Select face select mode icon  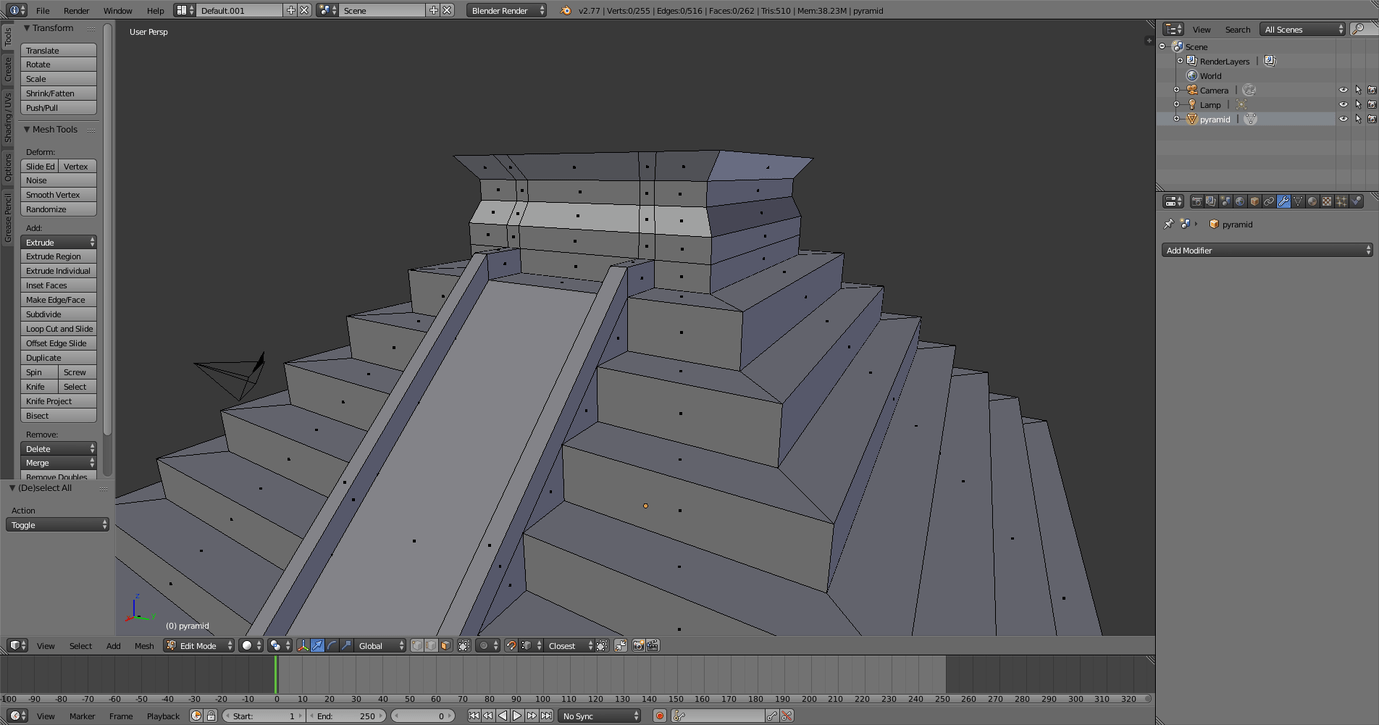tap(445, 646)
